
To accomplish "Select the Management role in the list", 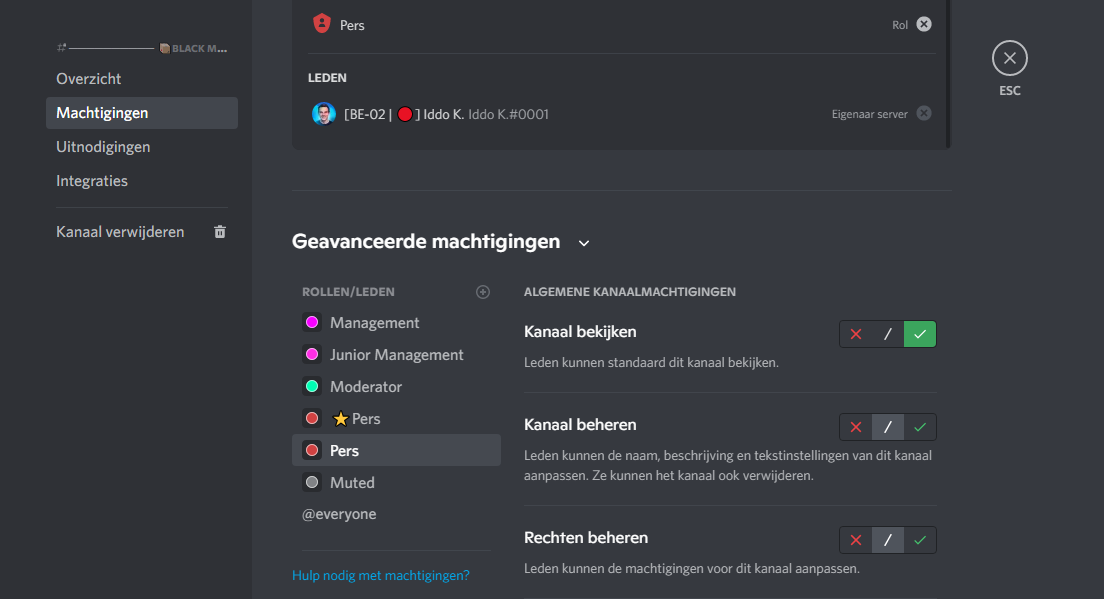I will point(374,323).
